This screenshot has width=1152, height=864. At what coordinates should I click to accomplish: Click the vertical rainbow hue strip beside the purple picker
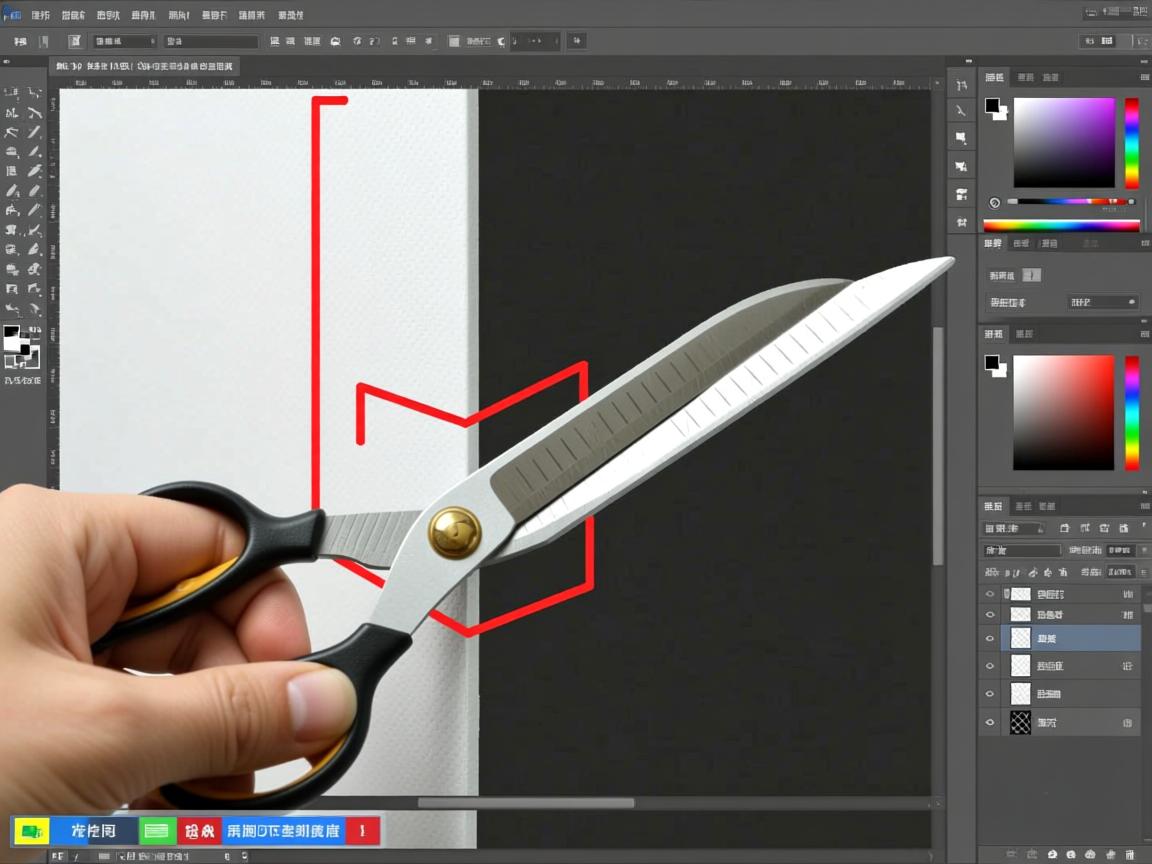[x=1131, y=143]
